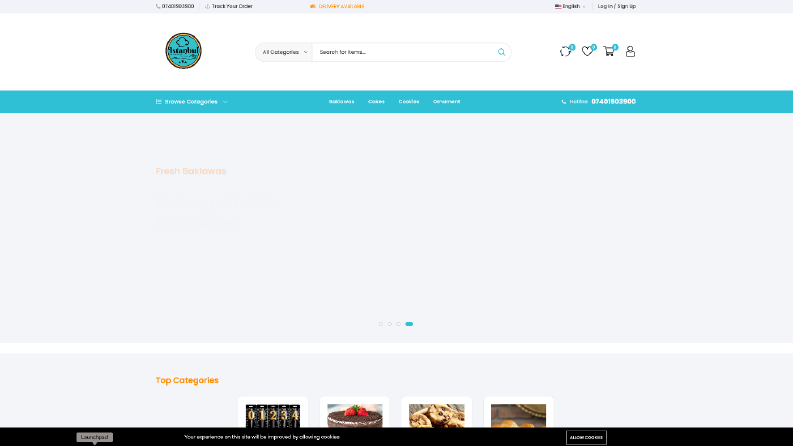
Task: Select the second carousel slide dot
Action: tap(389, 324)
